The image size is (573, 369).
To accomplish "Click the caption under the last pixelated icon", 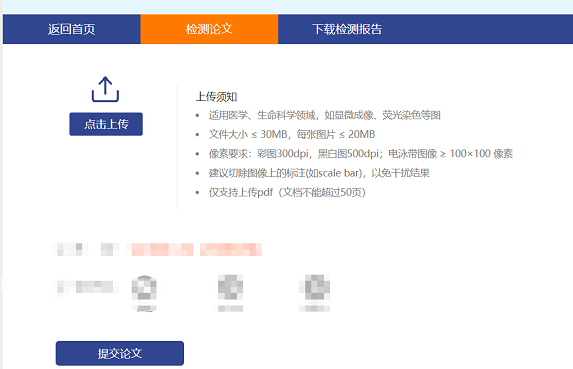I will (315, 308).
